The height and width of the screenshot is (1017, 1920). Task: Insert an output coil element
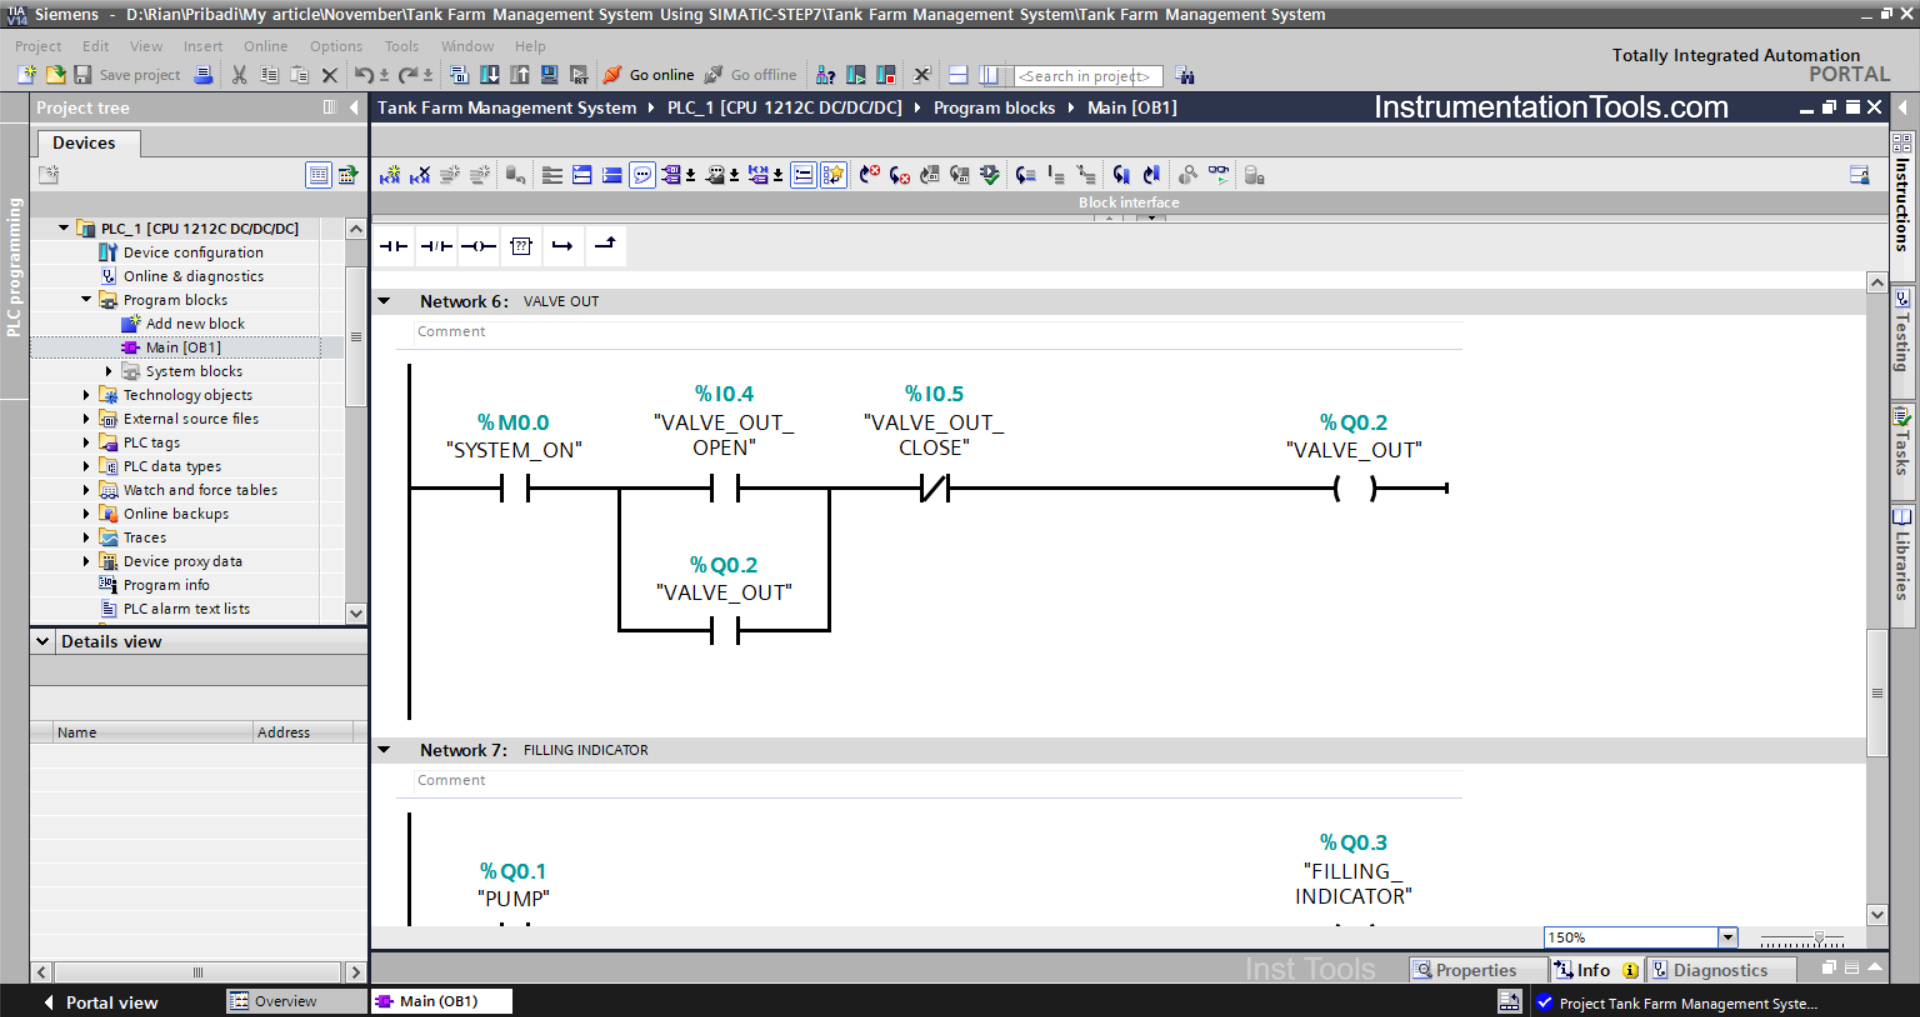point(478,246)
